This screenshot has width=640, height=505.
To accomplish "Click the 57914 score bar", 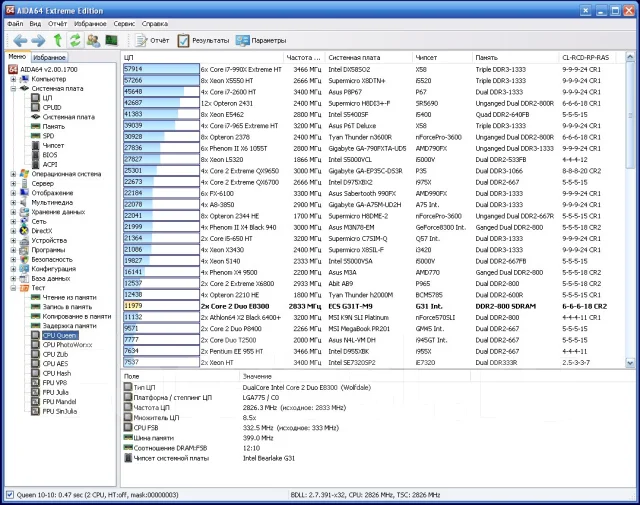I will pos(161,69).
